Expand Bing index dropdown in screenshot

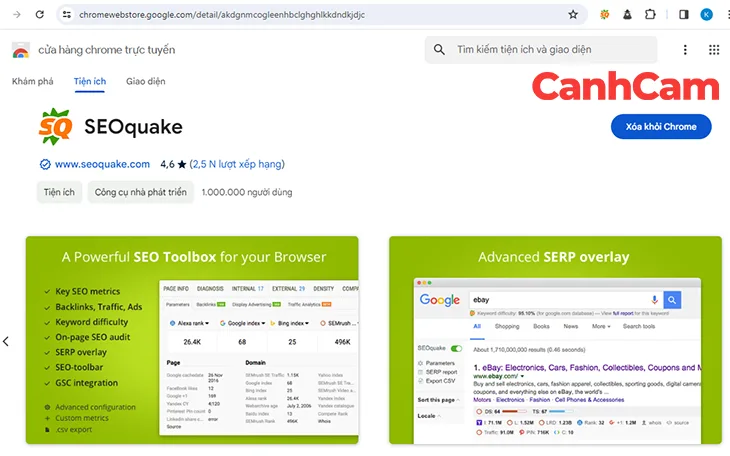click(x=290, y=323)
